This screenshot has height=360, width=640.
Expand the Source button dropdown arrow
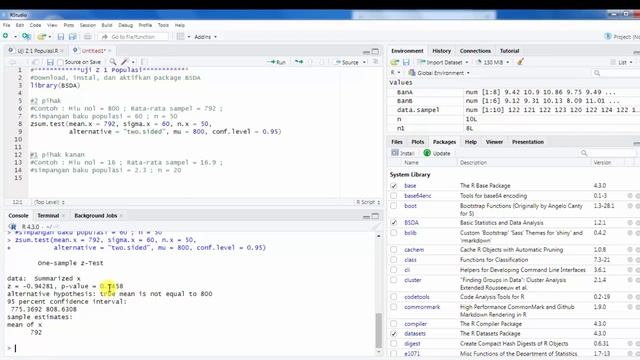[364, 62]
